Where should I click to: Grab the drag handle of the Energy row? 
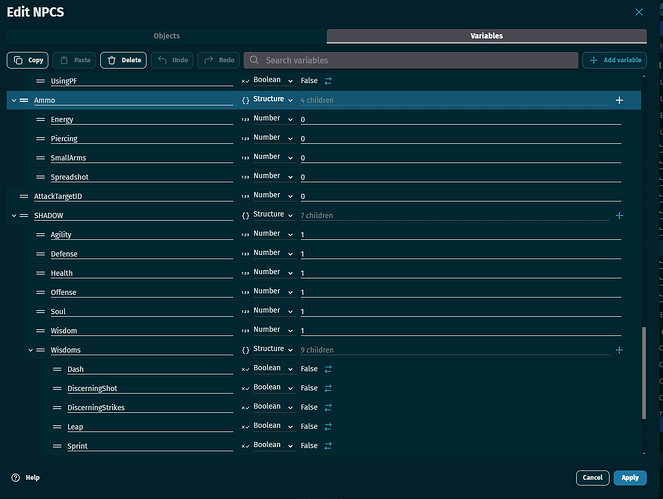click(40, 119)
